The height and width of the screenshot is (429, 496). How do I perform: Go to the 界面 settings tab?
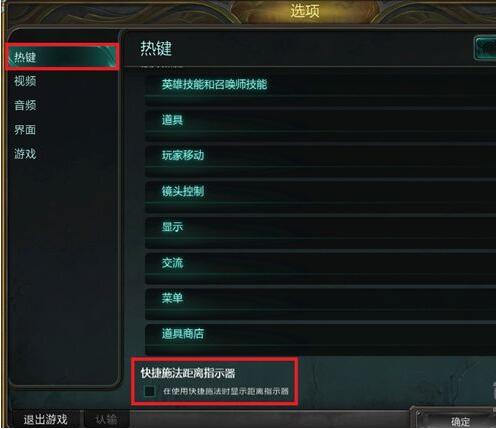coord(25,130)
